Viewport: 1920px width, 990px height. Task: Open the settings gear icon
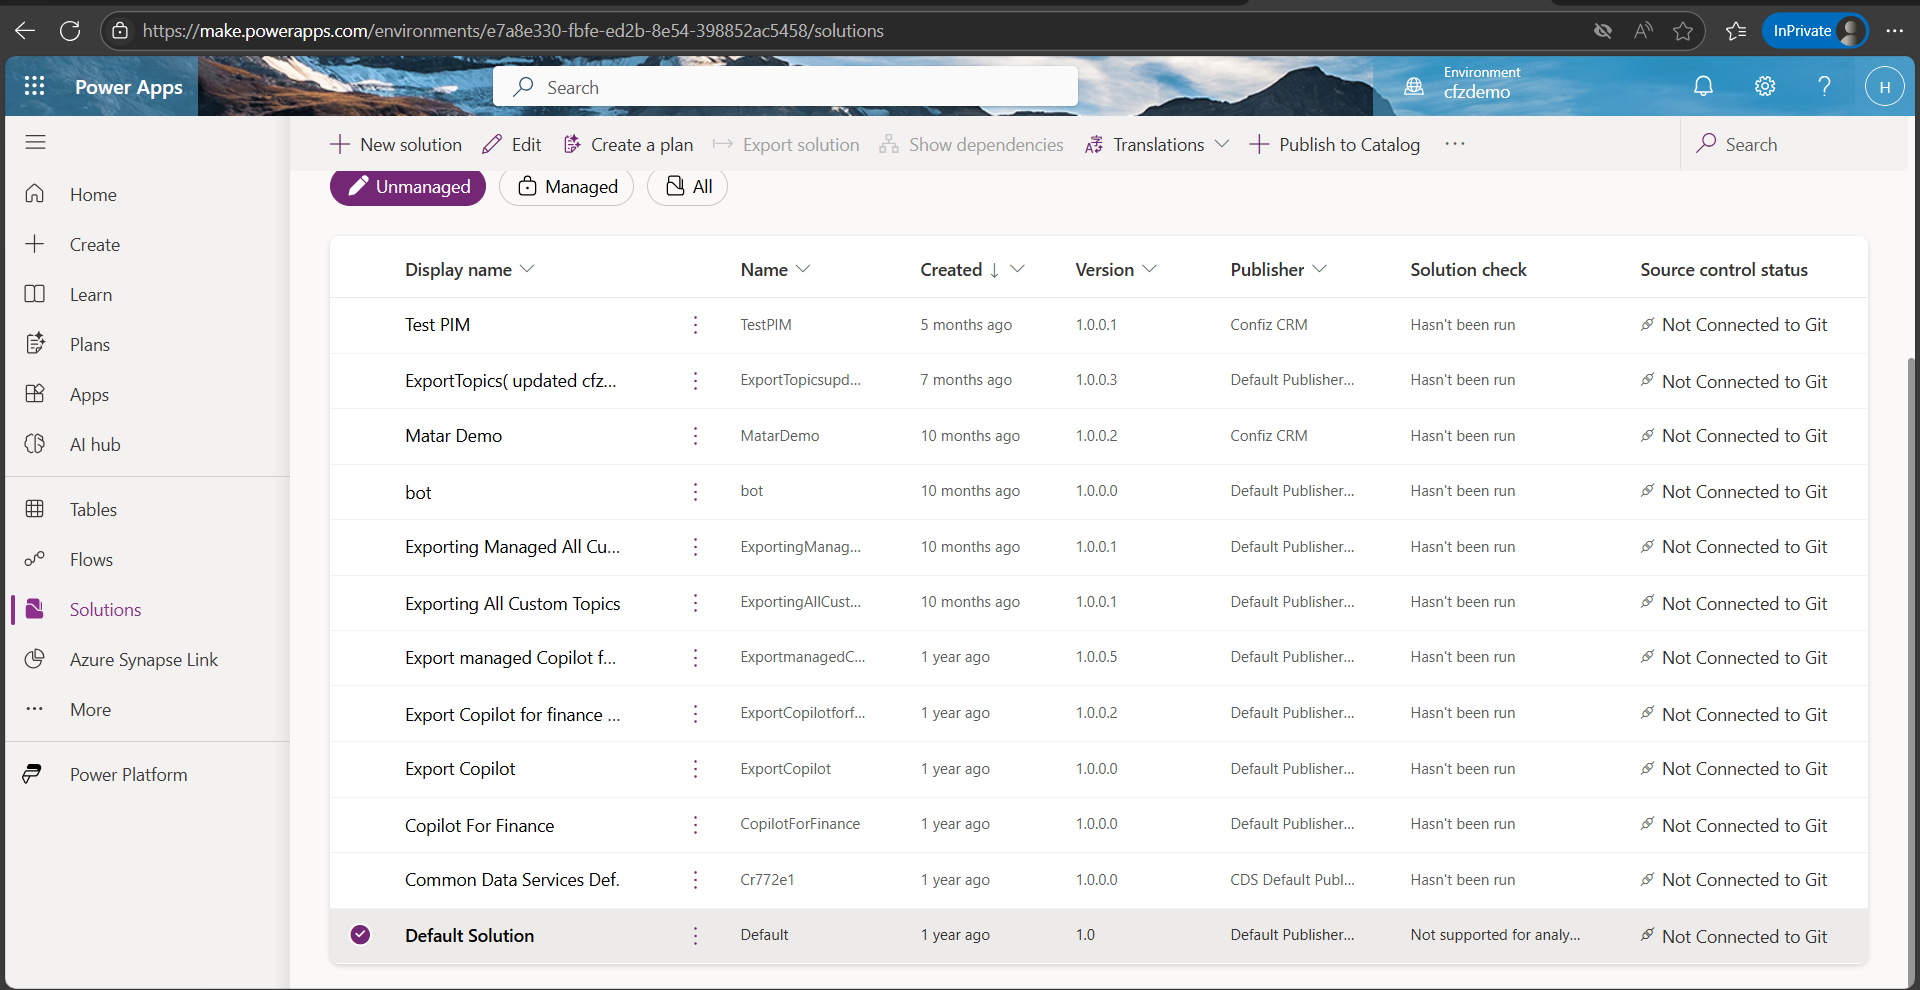1765,87
